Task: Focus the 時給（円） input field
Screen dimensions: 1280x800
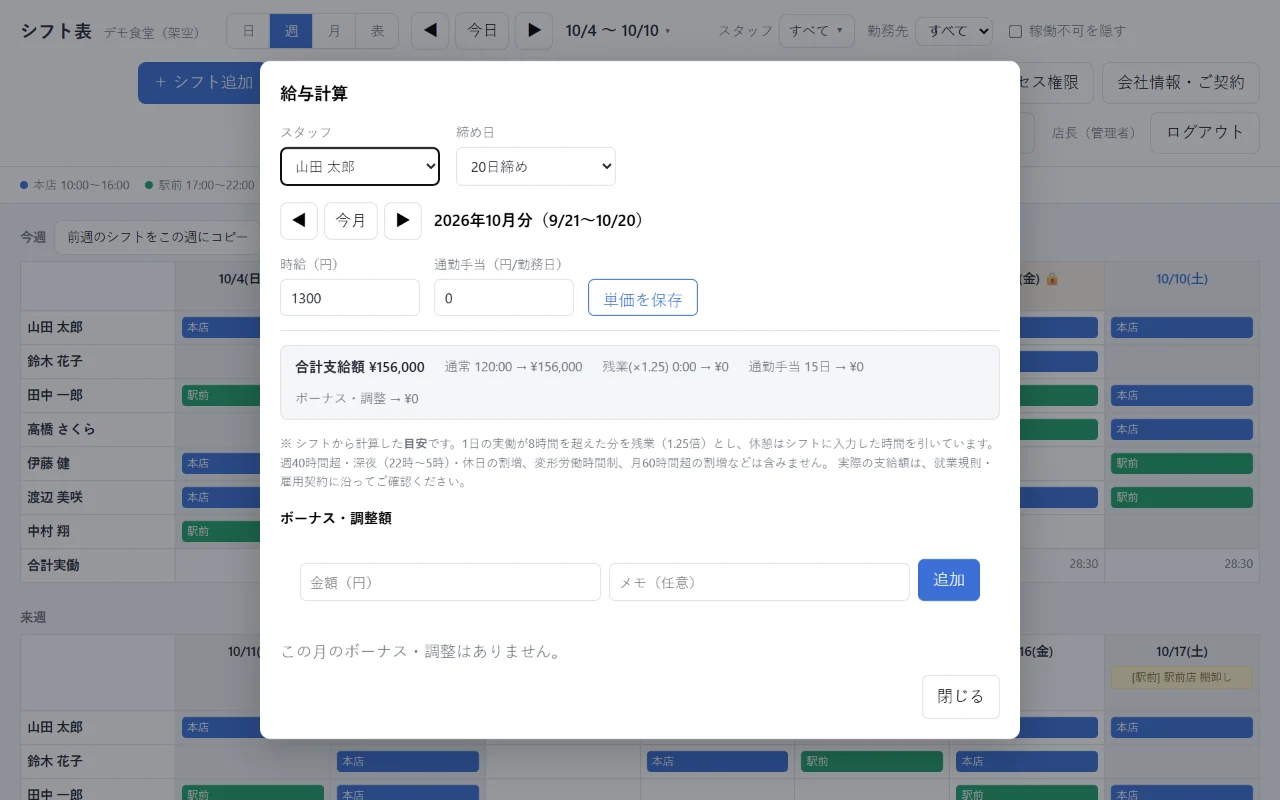Action: pos(350,298)
